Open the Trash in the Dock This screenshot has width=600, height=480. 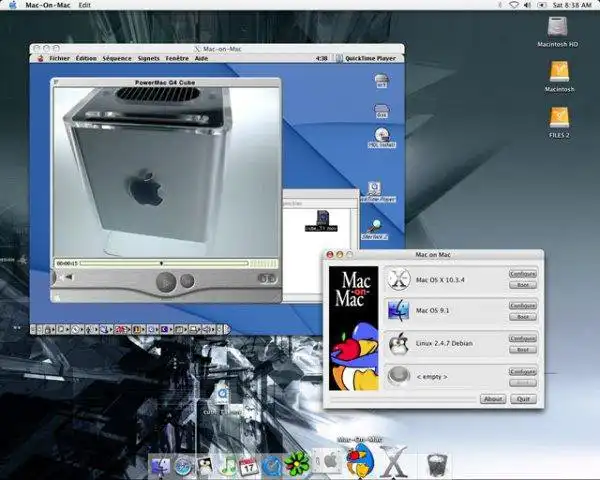point(436,465)
